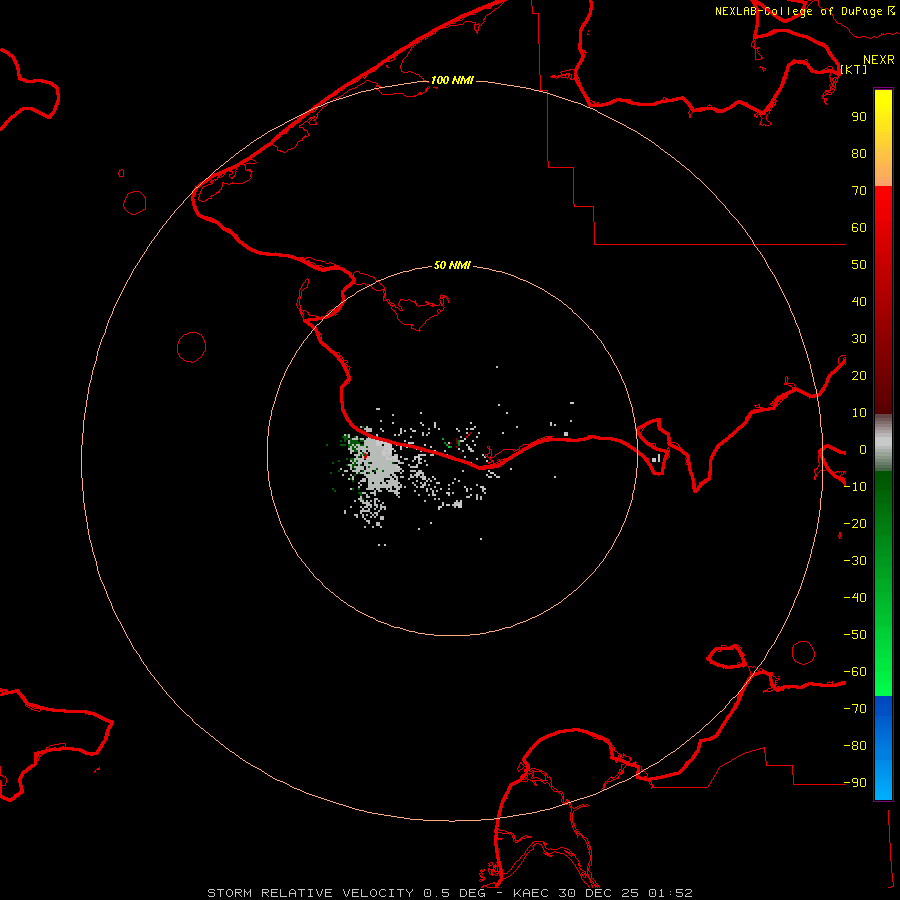This screenshot has height=900, width=900.
Task: Click the 0 value on velocity scale
Action: click(863, 450)
